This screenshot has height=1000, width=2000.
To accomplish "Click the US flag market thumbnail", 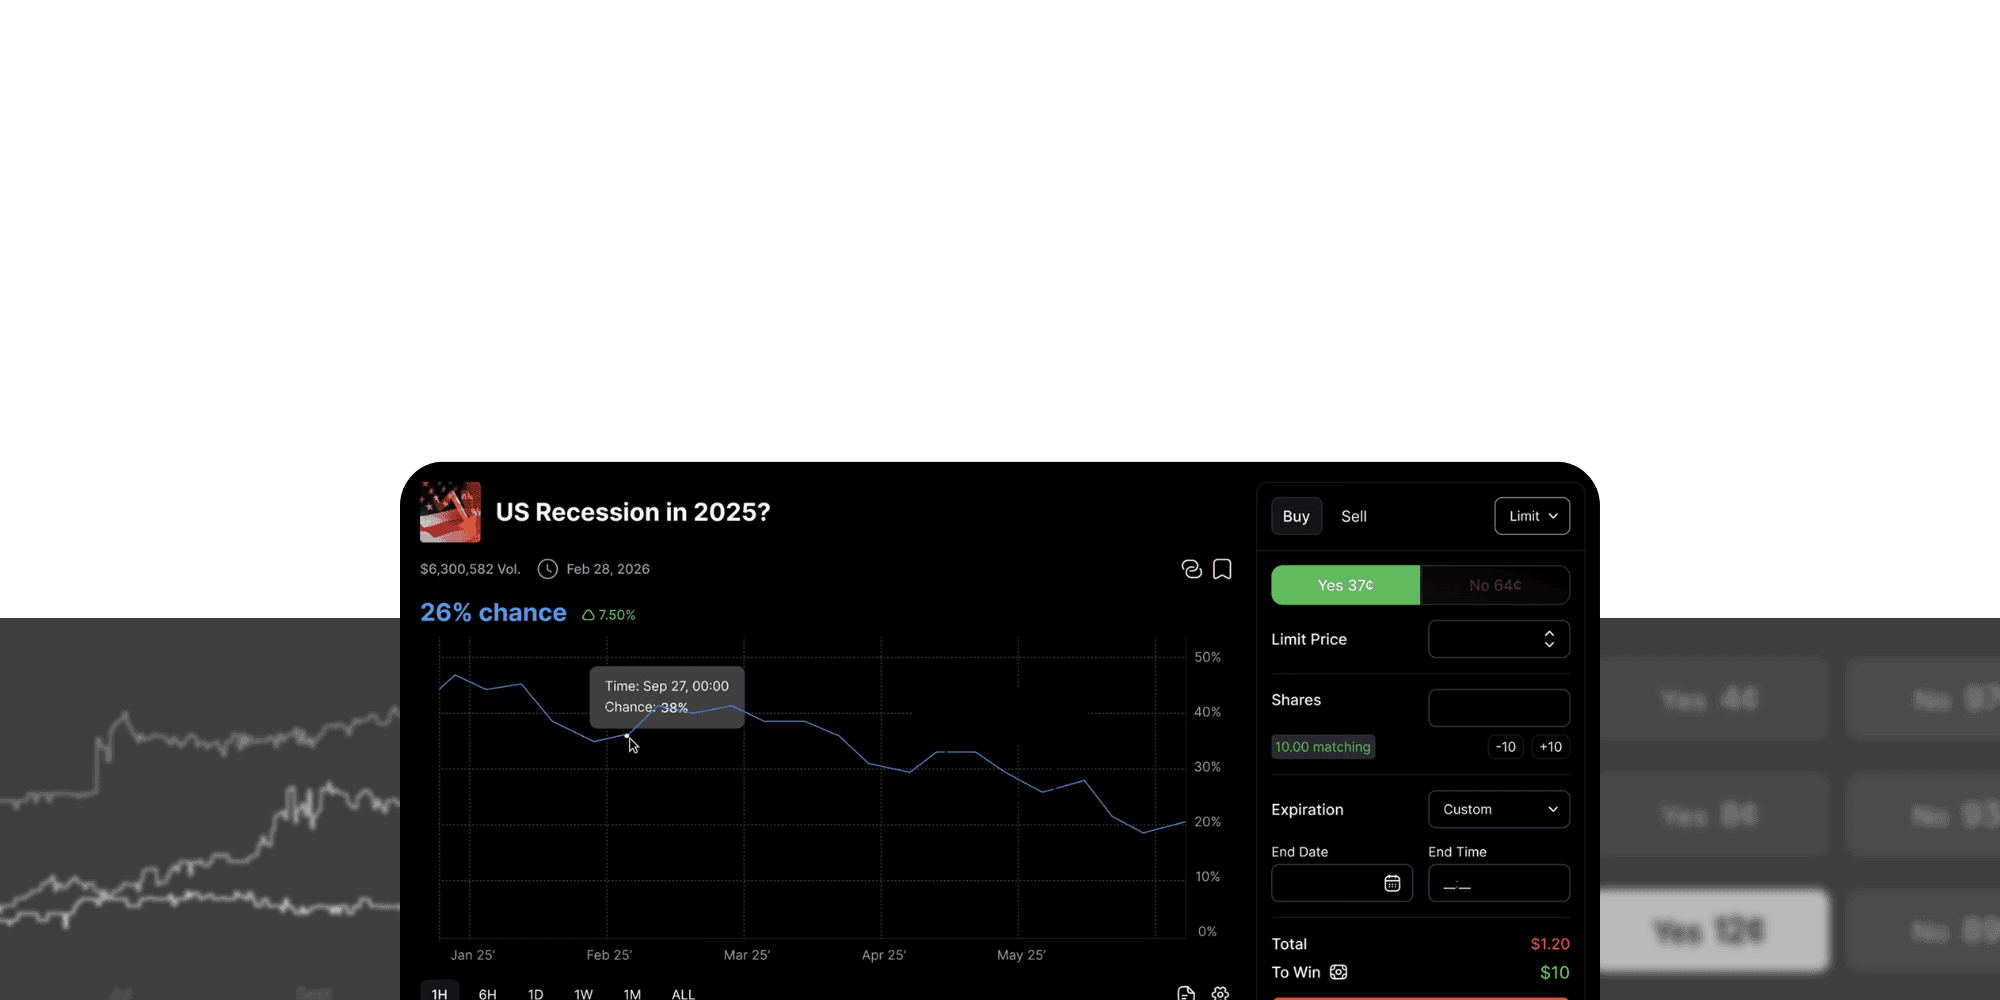I will pos(450,512).
